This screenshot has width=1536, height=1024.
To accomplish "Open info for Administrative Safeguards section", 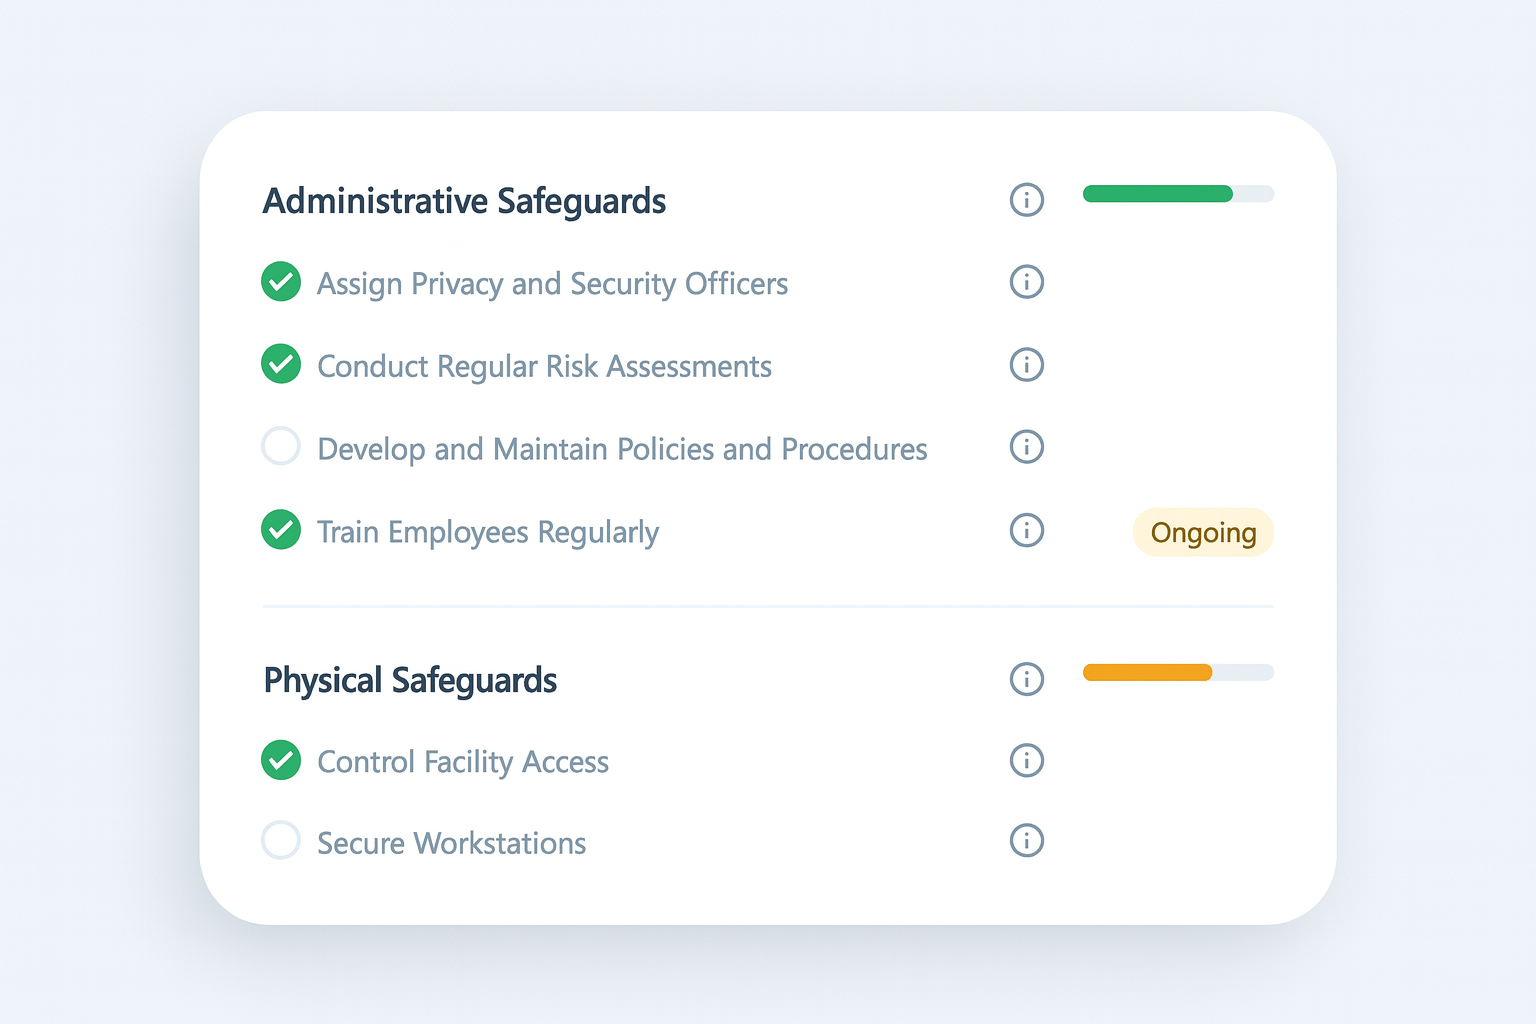I will tap(1026, 200).
